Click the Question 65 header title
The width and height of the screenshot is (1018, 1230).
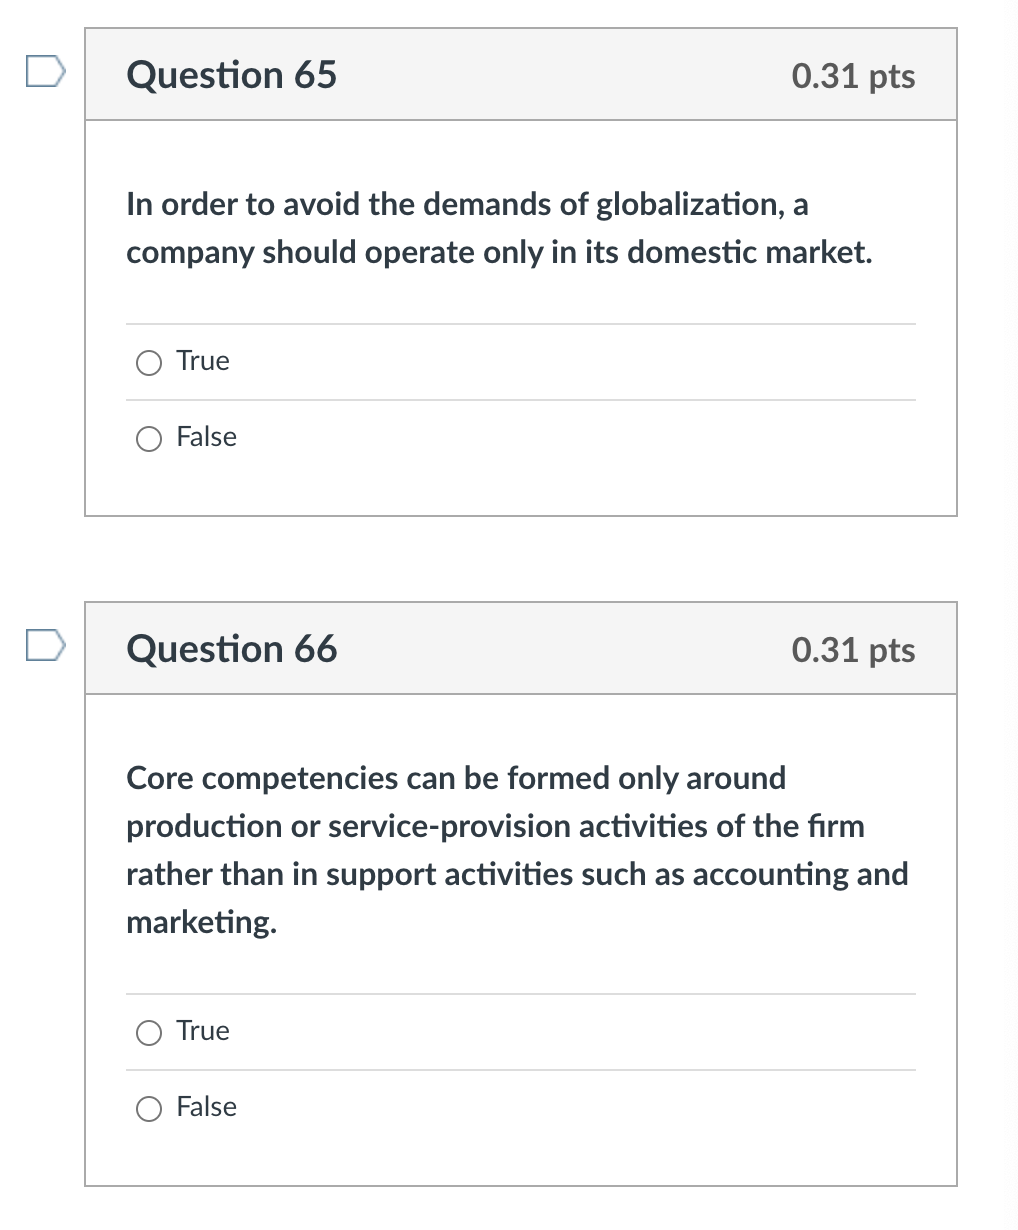click(x=231, y=75)
